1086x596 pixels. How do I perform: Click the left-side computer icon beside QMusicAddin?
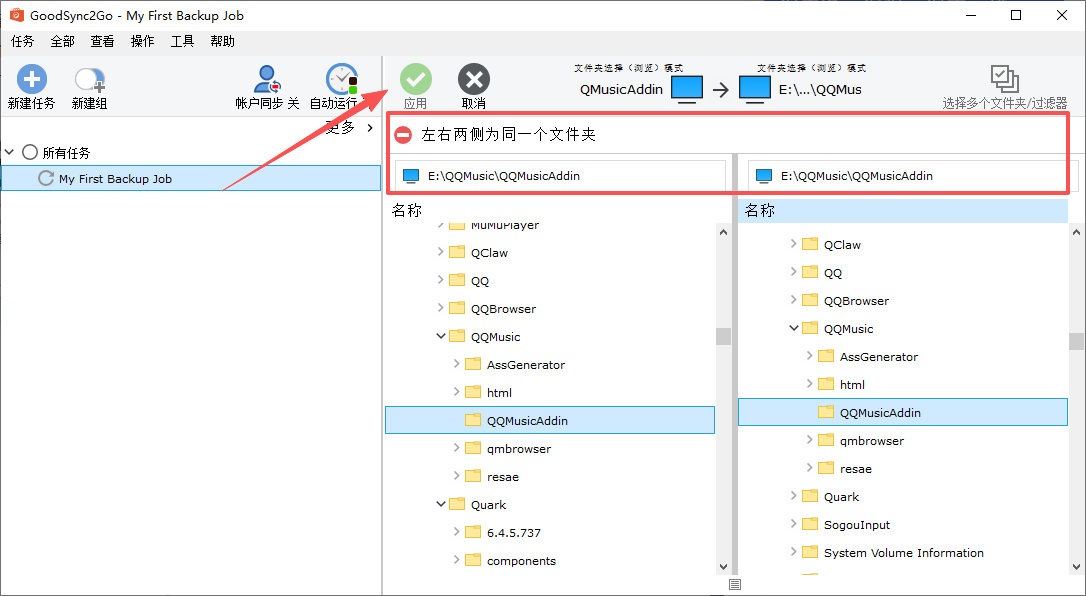pyautogui.click(x=687, y=89)
